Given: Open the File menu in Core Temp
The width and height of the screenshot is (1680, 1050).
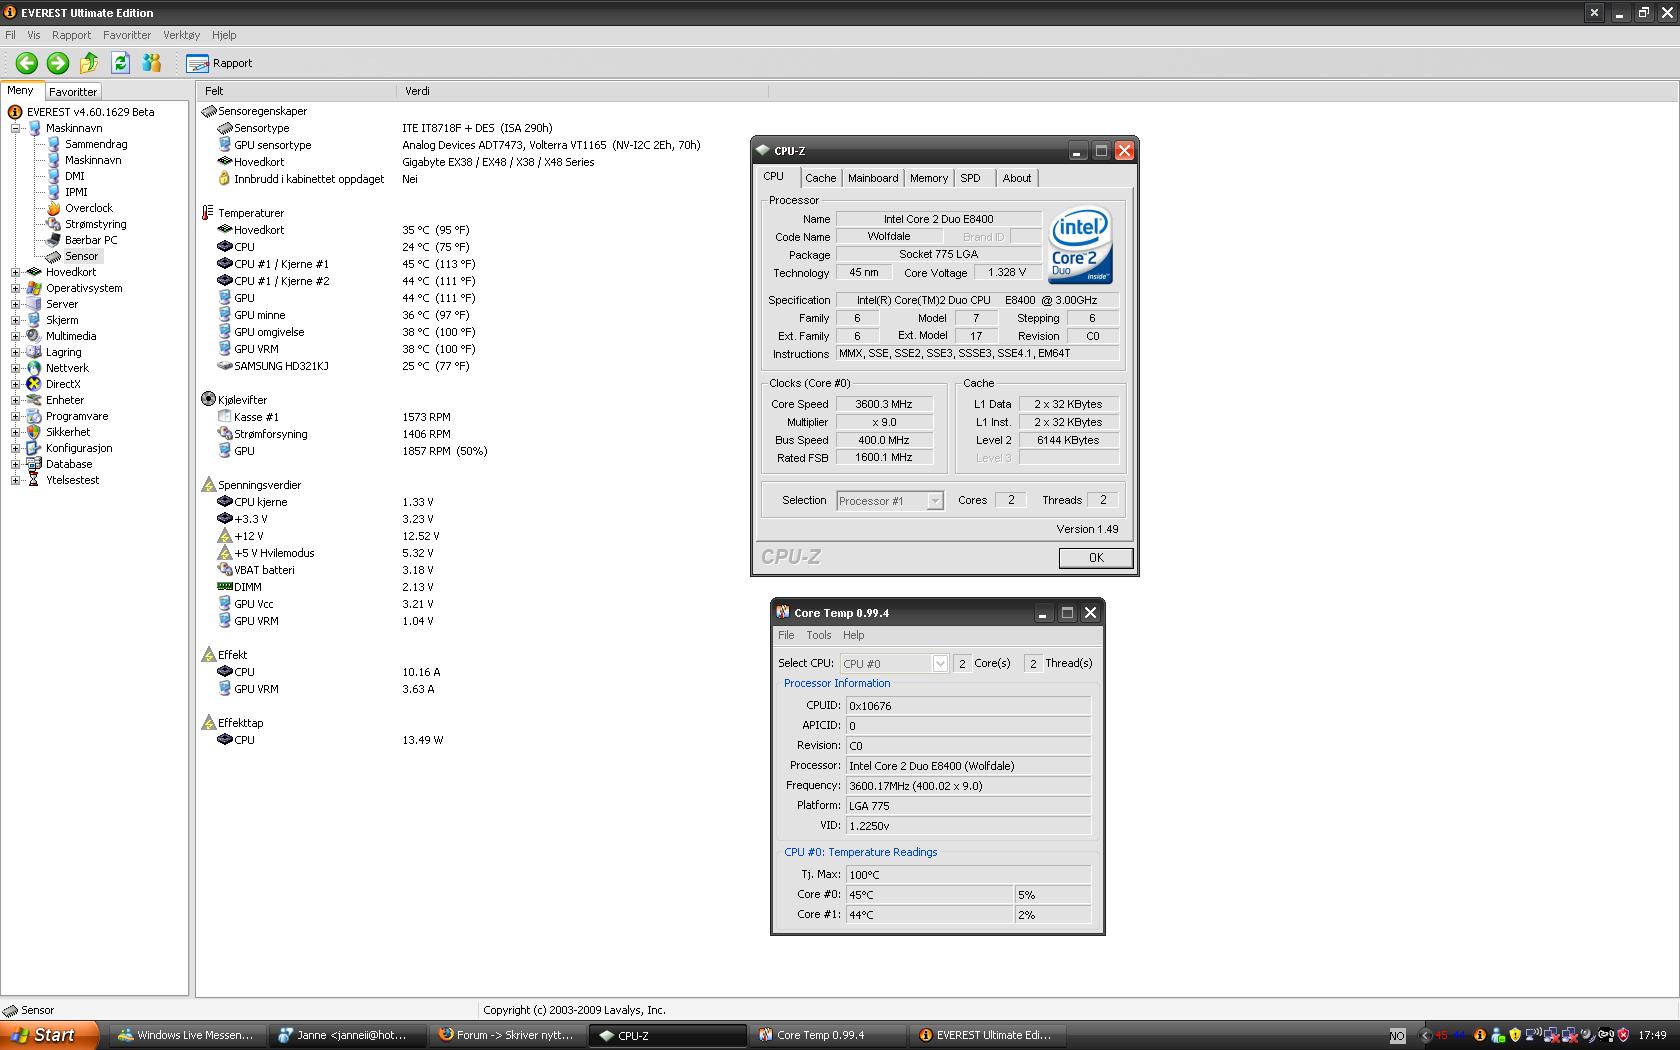Looking at the screenshot, I should click(787, 635).
